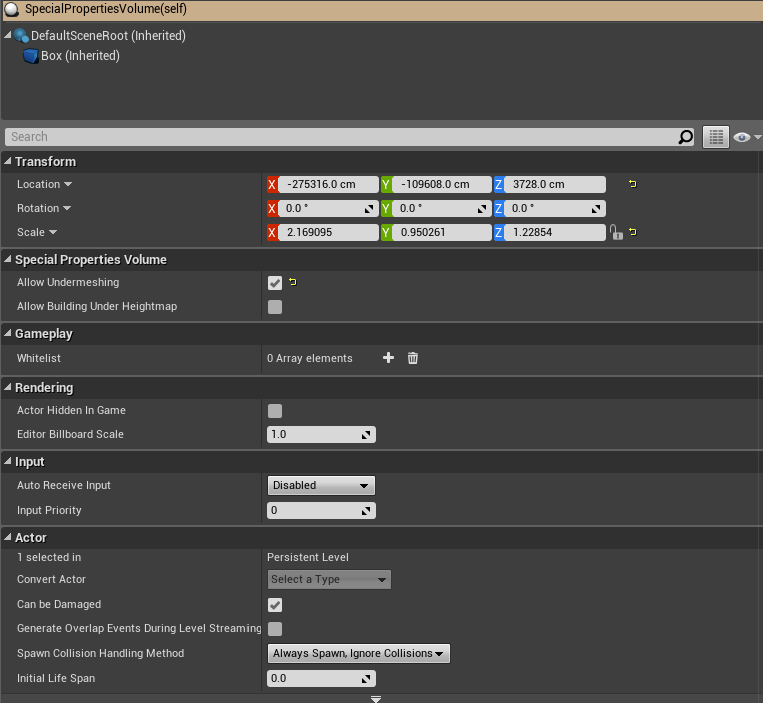763x703 pixels.
Task: Reset Allow Undermeshing to default
Action: pyautogui.click(x=292, y=283)
